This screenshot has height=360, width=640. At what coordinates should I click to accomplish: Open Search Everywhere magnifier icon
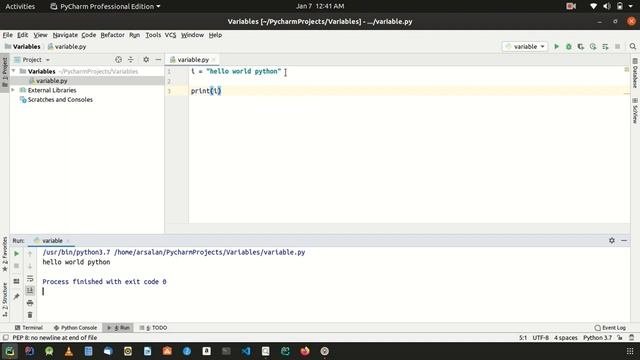pos(633,47)
